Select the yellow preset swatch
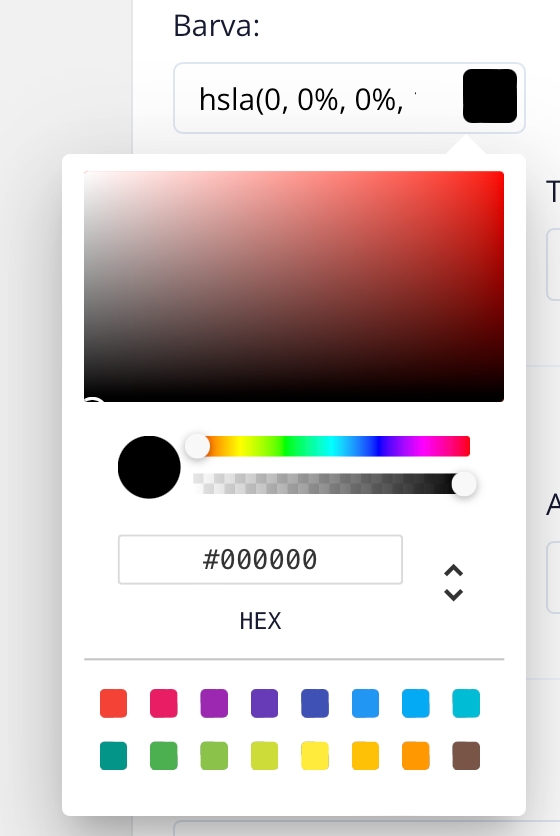The height and width of the screenshot is (836, 560). point(315,755)
